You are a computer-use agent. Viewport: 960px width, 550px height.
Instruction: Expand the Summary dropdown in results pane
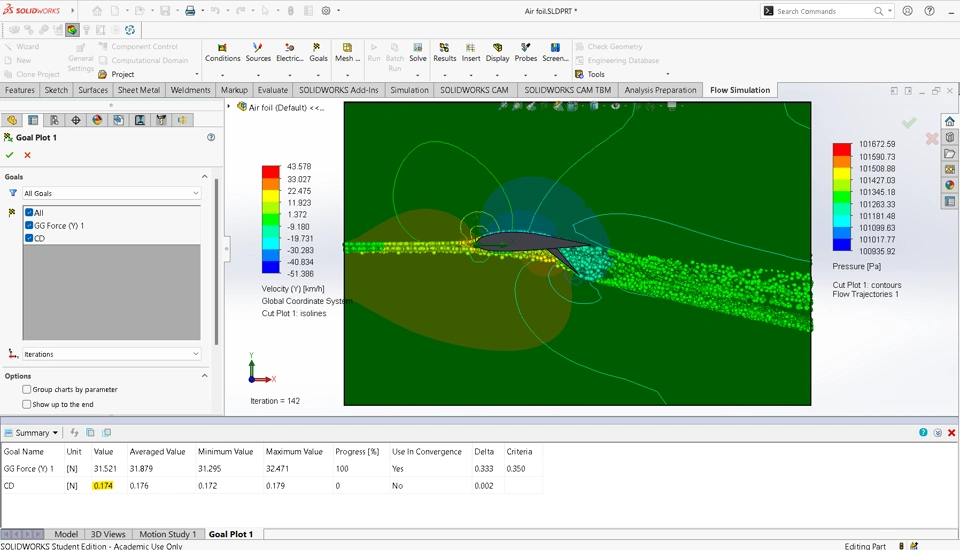pyautogui.click(x=55, y=433)
